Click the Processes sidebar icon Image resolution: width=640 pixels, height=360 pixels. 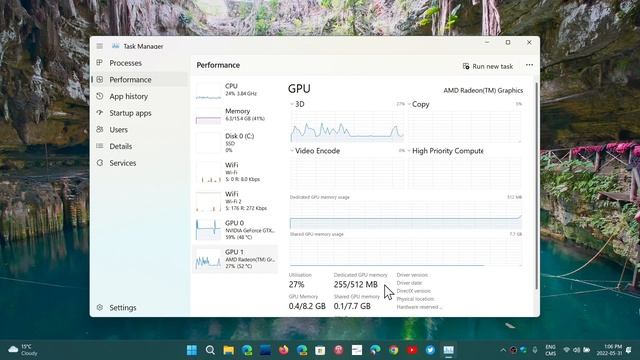[x=100, y=63]
